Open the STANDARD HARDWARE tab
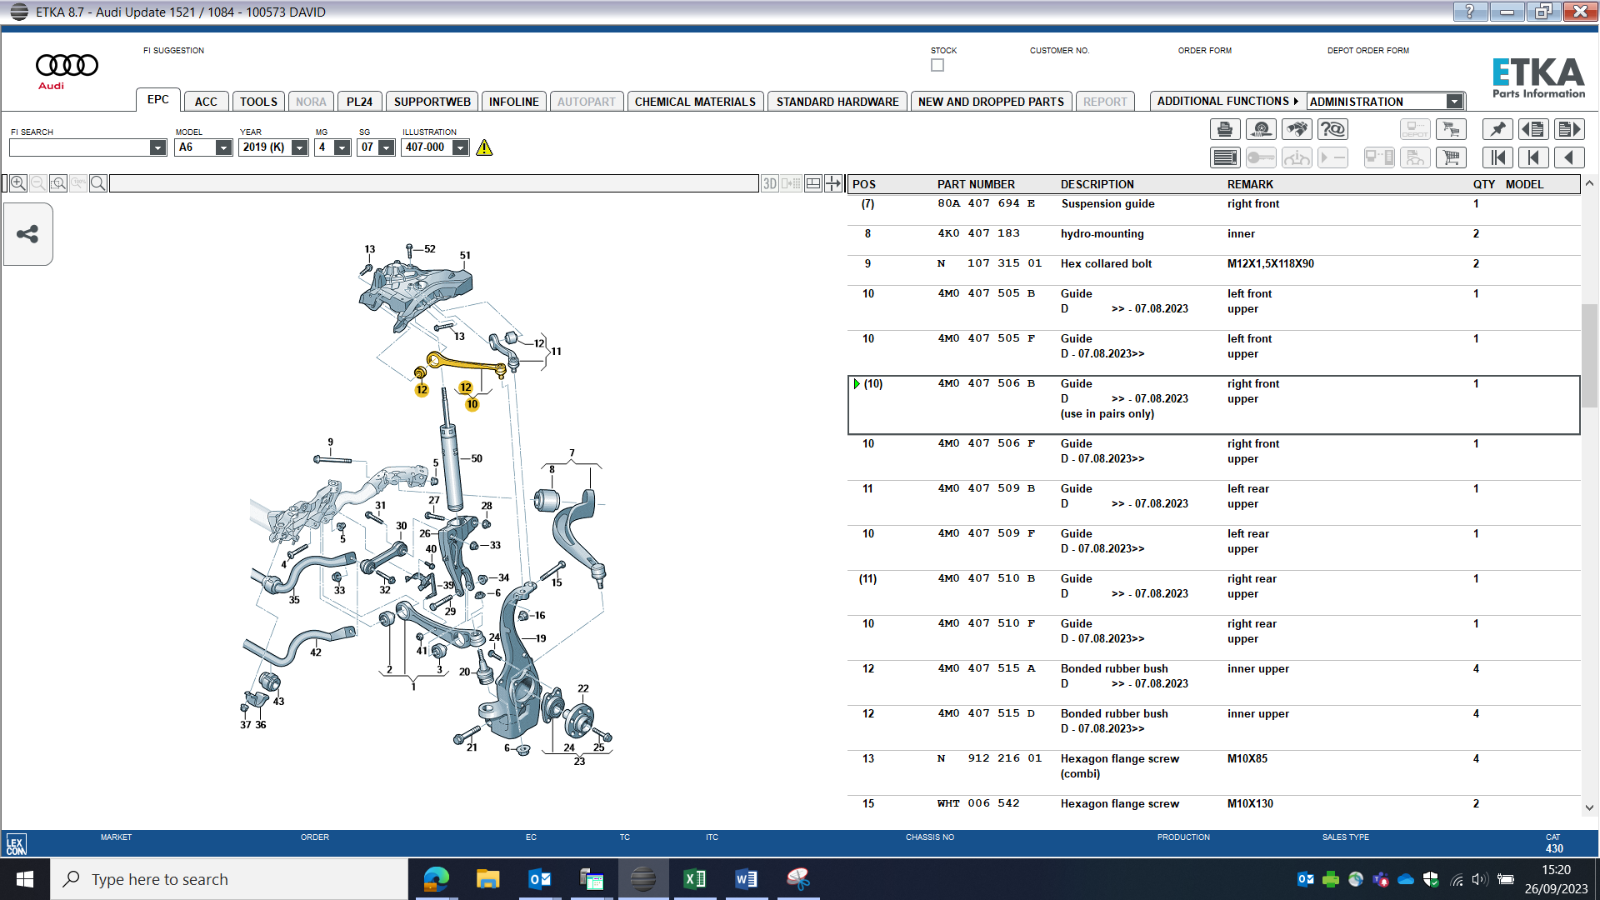Screen dimensions: 1600x900 click(x=837, y=101)
